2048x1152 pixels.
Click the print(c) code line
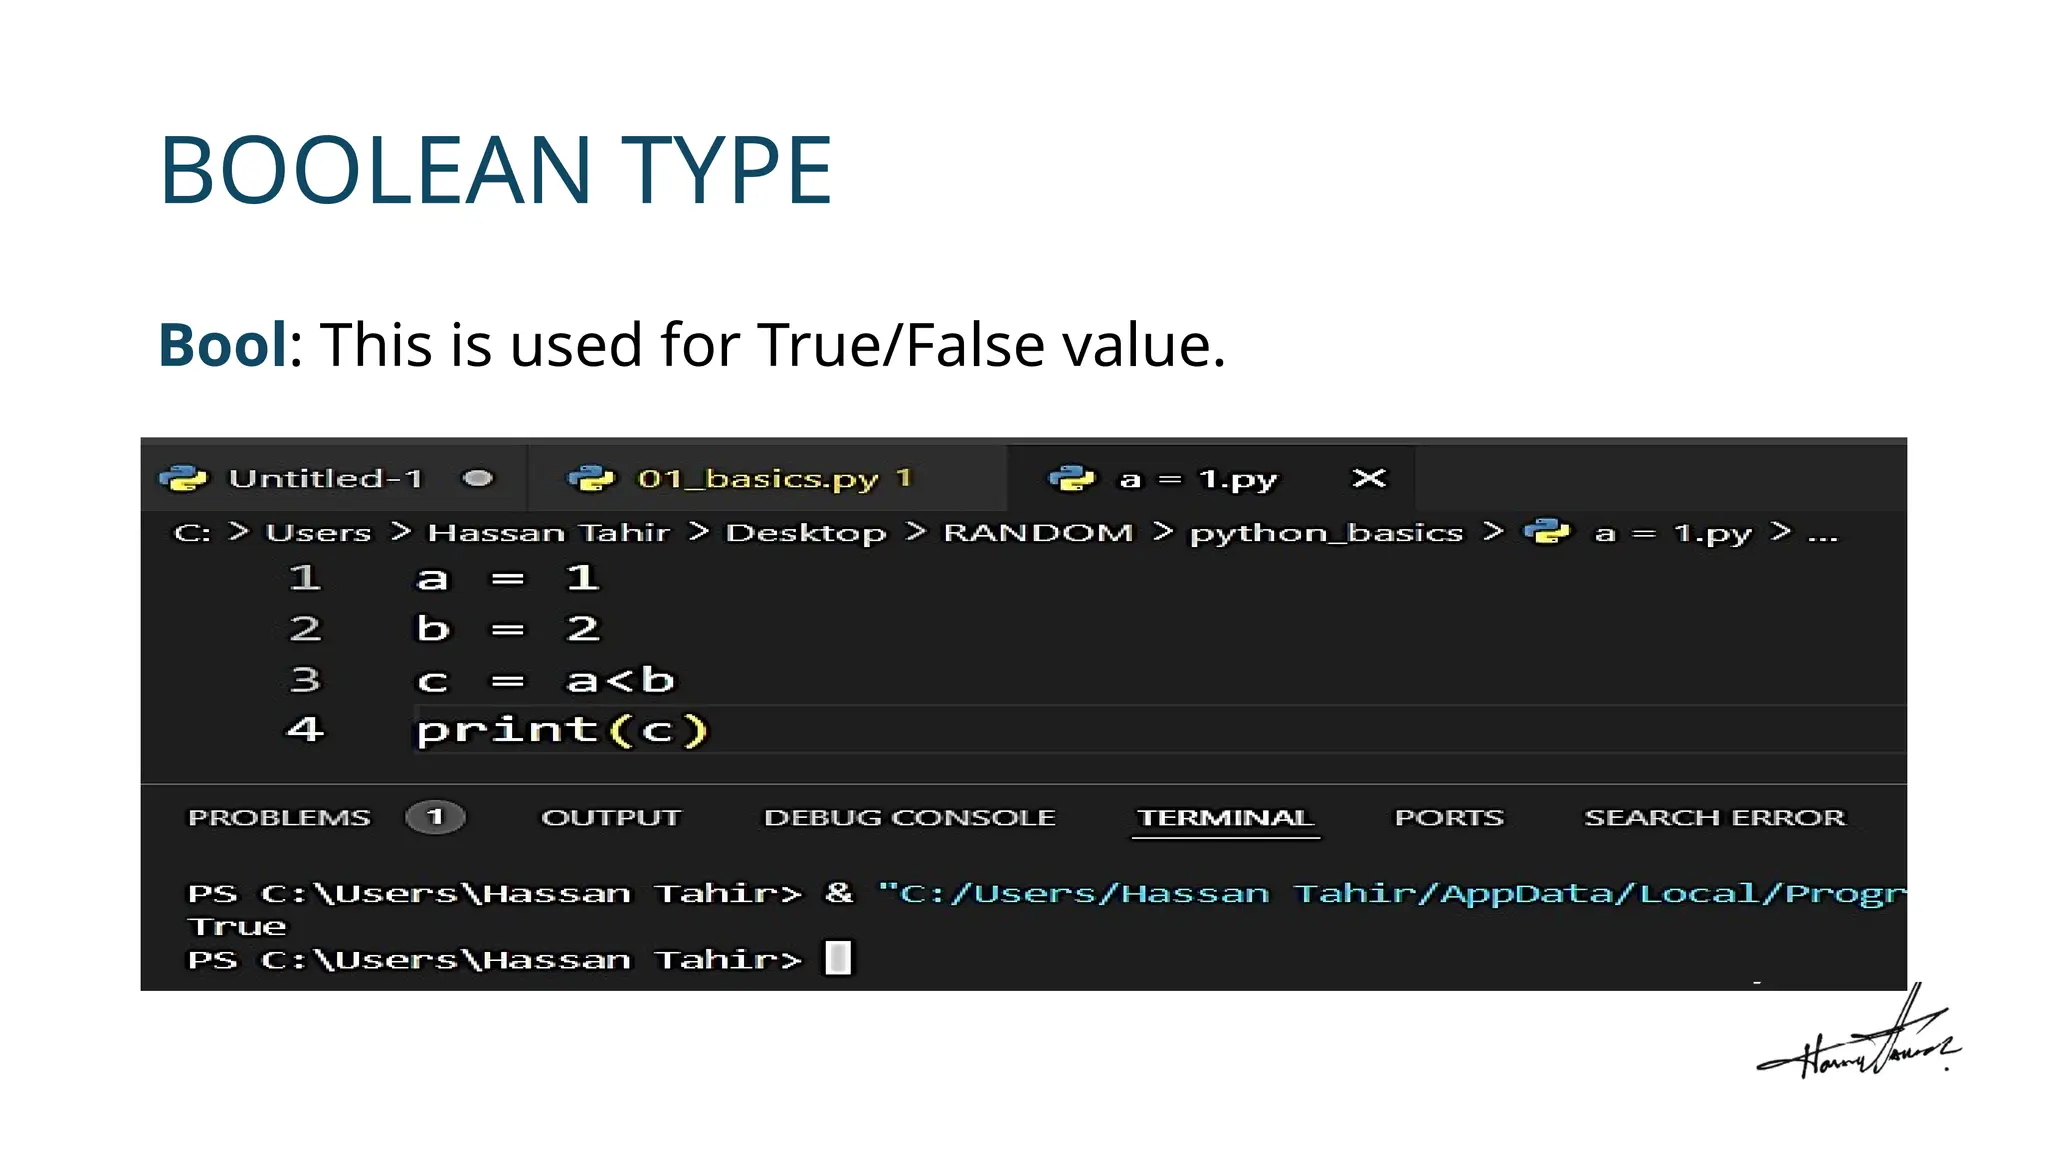(561, 730)
